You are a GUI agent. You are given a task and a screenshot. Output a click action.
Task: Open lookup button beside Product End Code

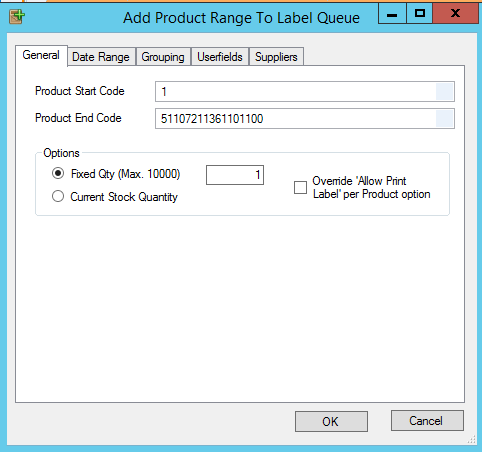pos(444,118)
